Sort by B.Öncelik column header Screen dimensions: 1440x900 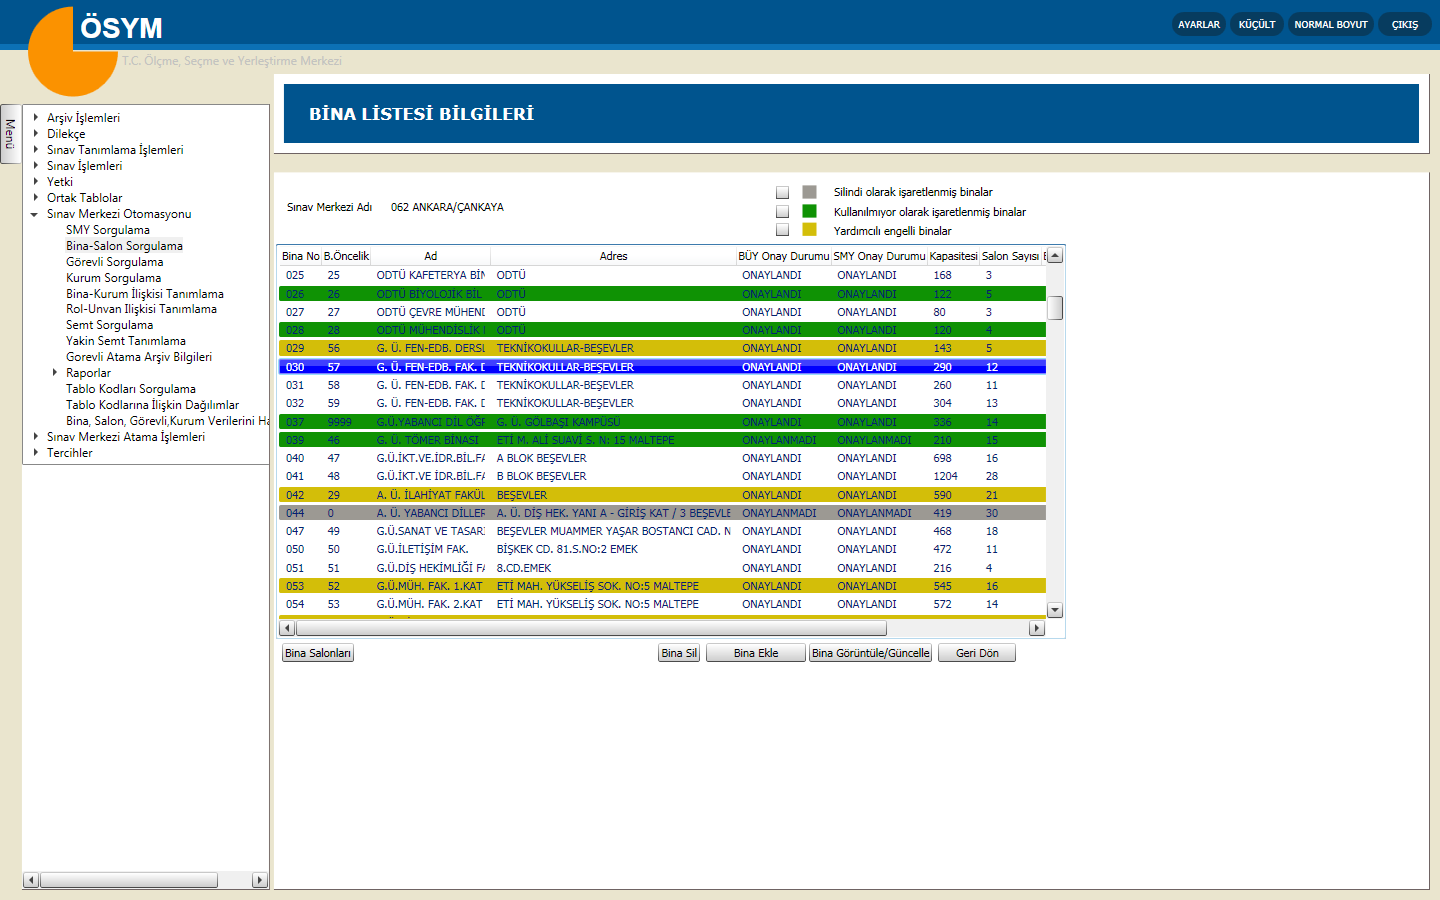click(x=346, y=256)
